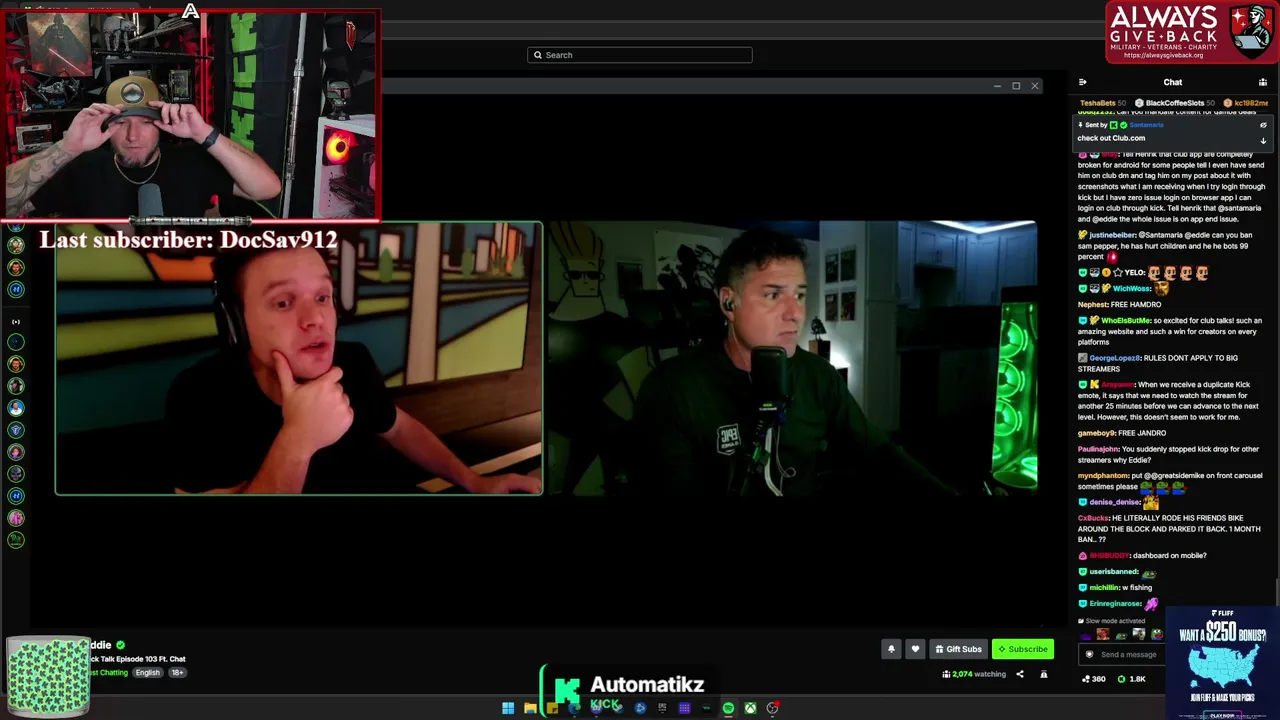1280x720 pixels.
Task: Click the green Subscribe button
Action: click(1023, 649)
